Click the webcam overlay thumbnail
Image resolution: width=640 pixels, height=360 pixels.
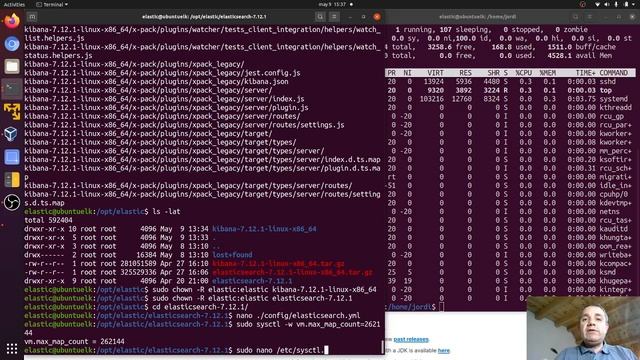583,328
